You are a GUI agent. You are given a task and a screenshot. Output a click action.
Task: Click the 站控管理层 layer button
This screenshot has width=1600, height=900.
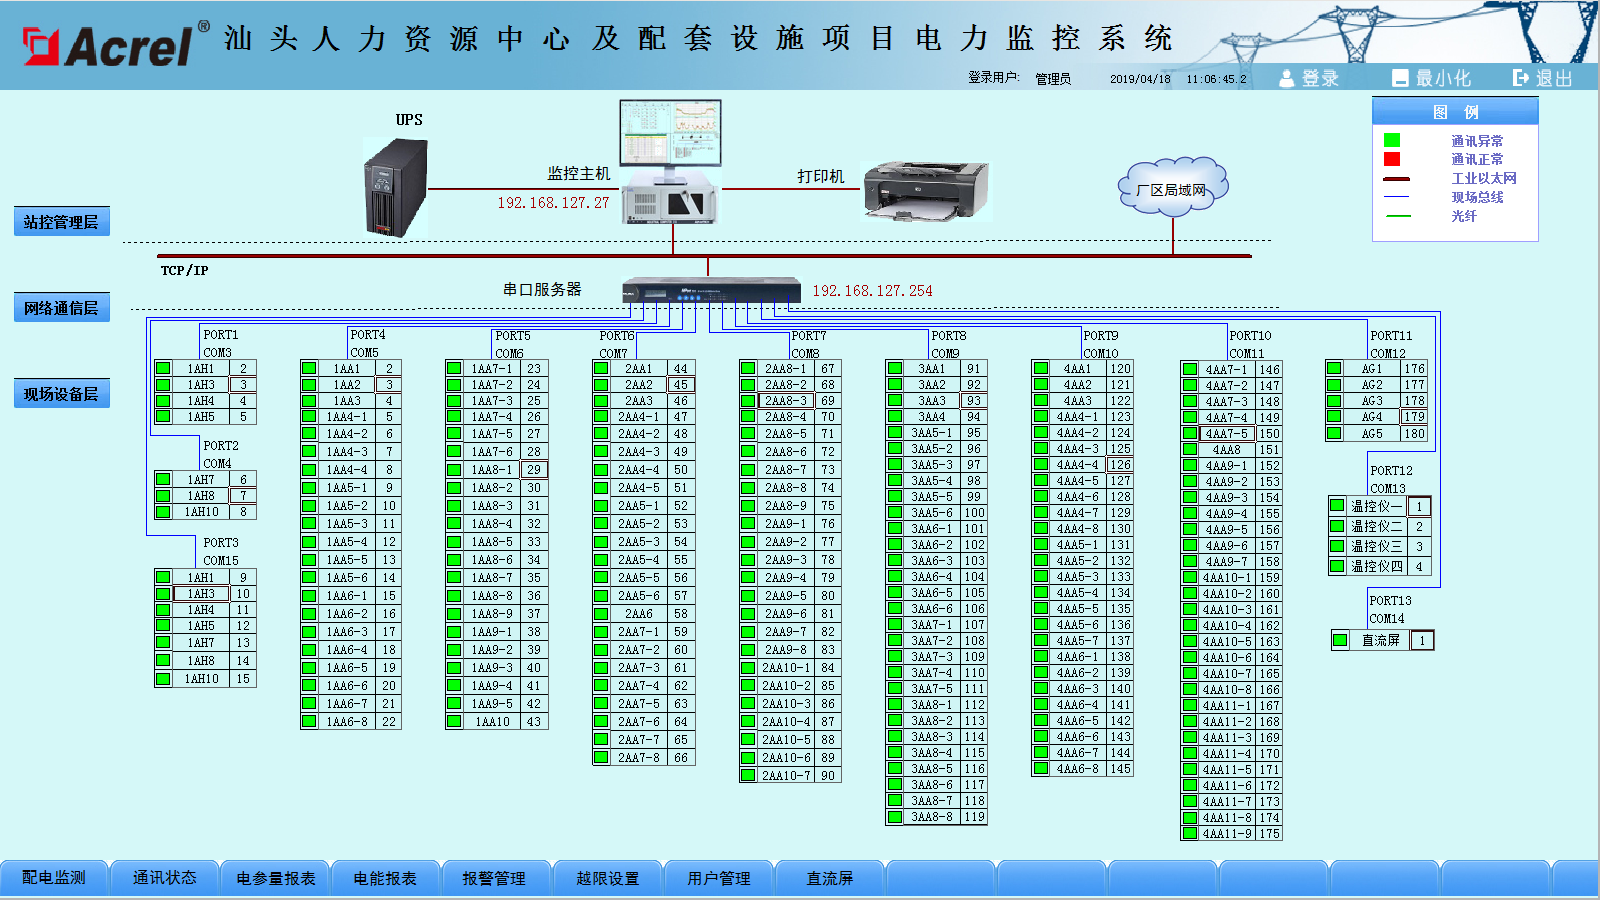click(x=61, y=222)
